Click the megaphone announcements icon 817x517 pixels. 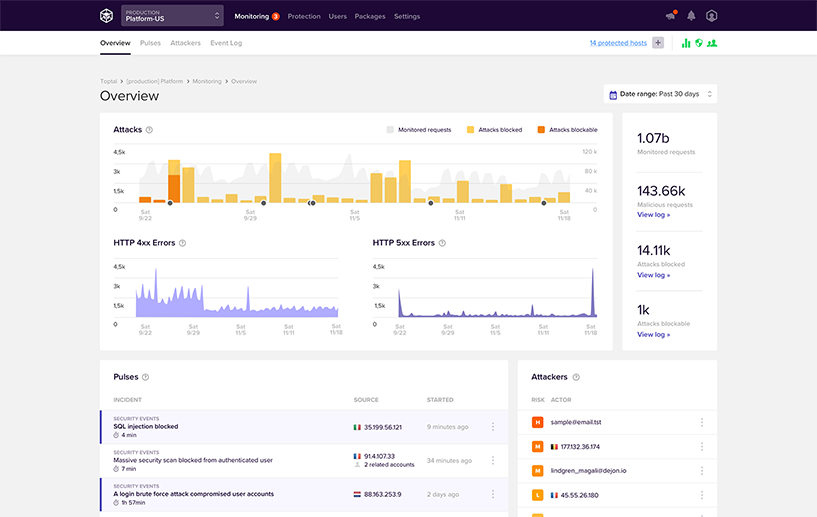click(x=670, y=16)
